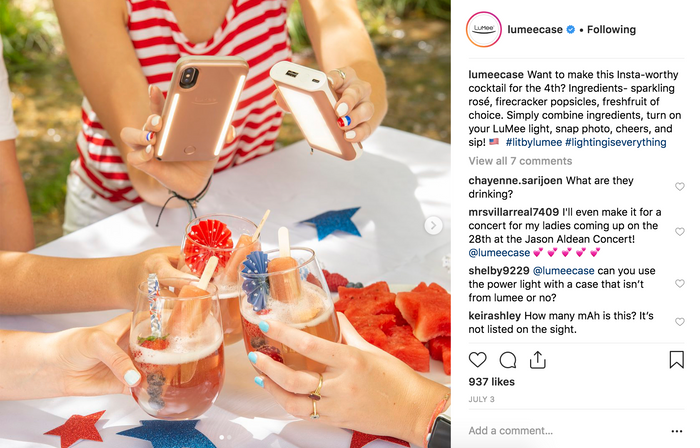The height and width of the screenshot is (448, 700).
Task: Like the post with the heart icon
Action: tap(477, 360)
